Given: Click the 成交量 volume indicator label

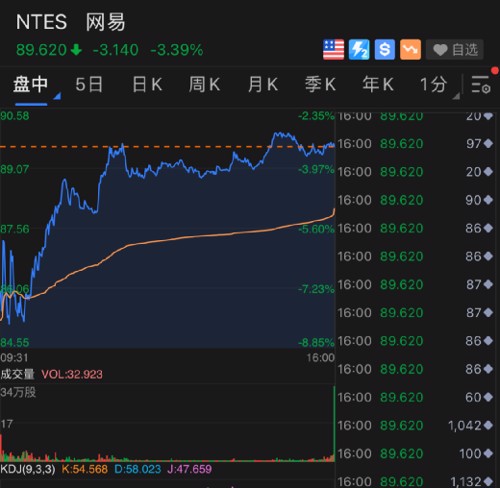Looking at the screenshot, I should [x=17, y=374].
